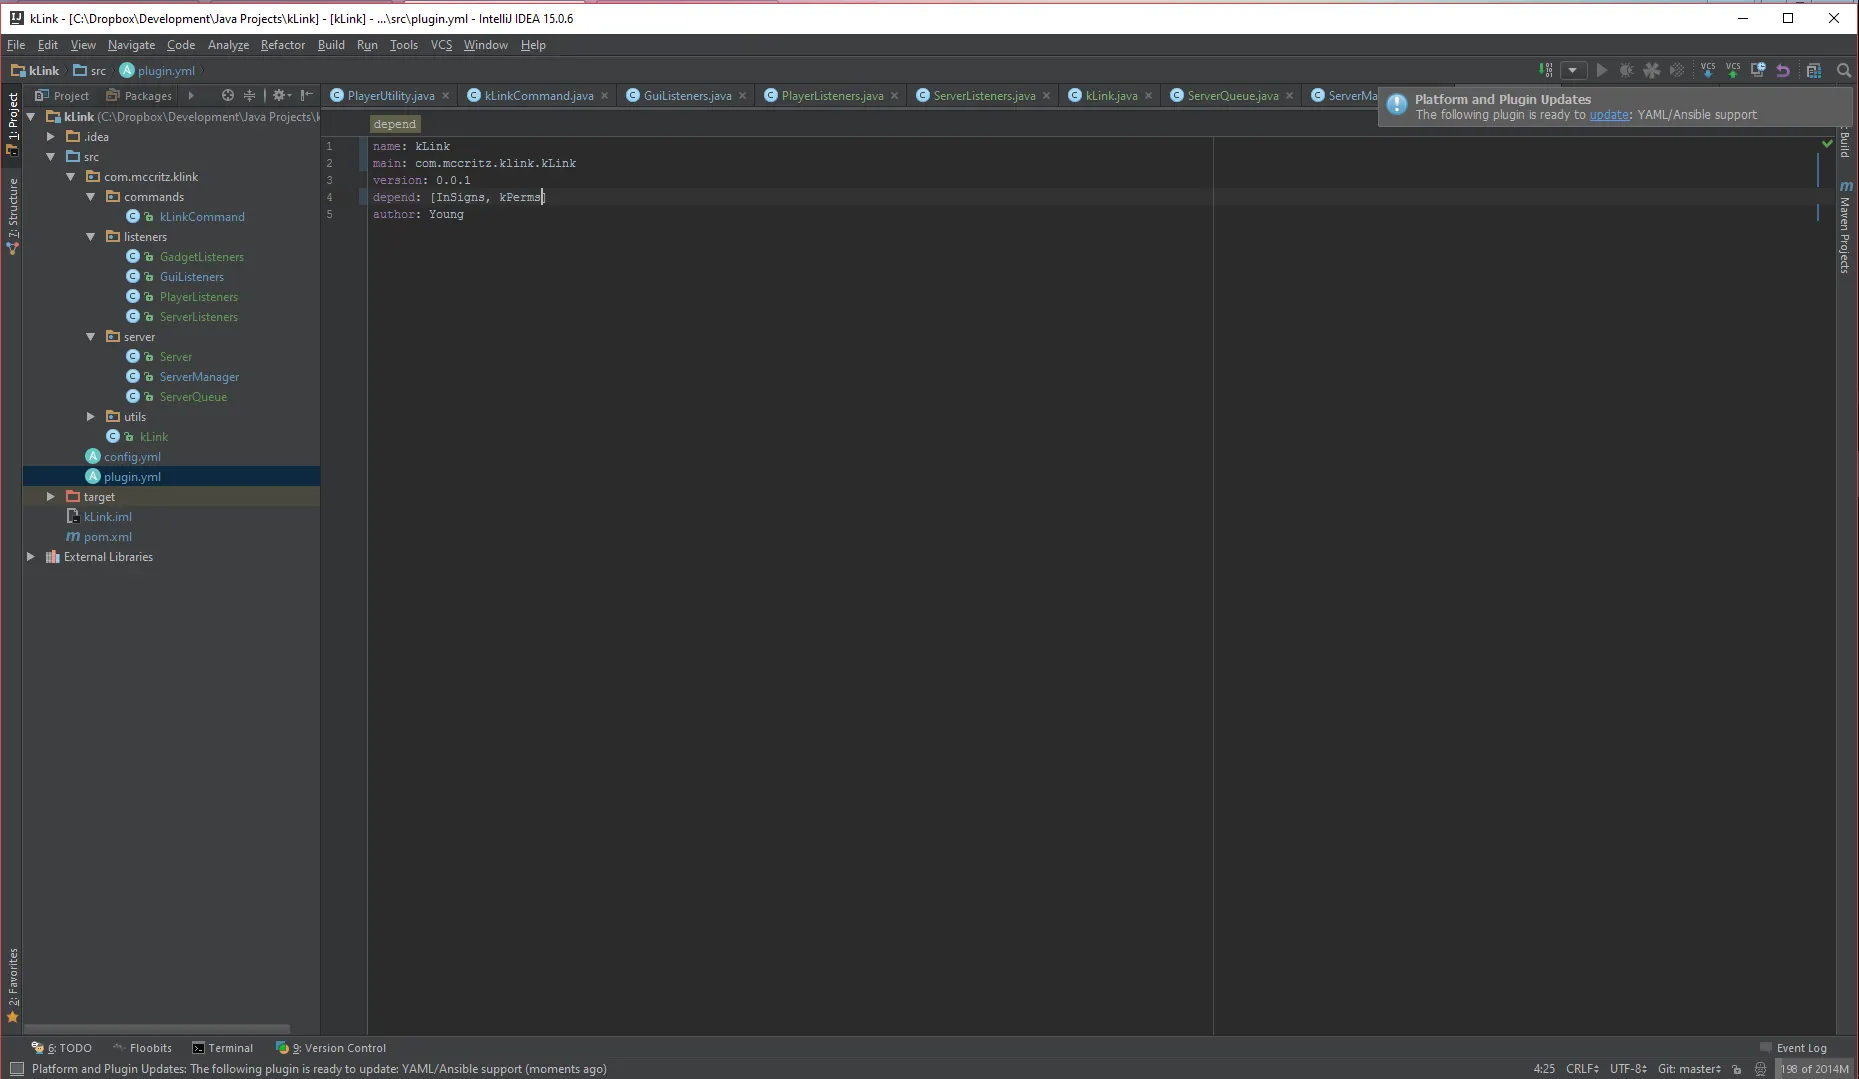Click line 5 author text in editor

point(418,214)
